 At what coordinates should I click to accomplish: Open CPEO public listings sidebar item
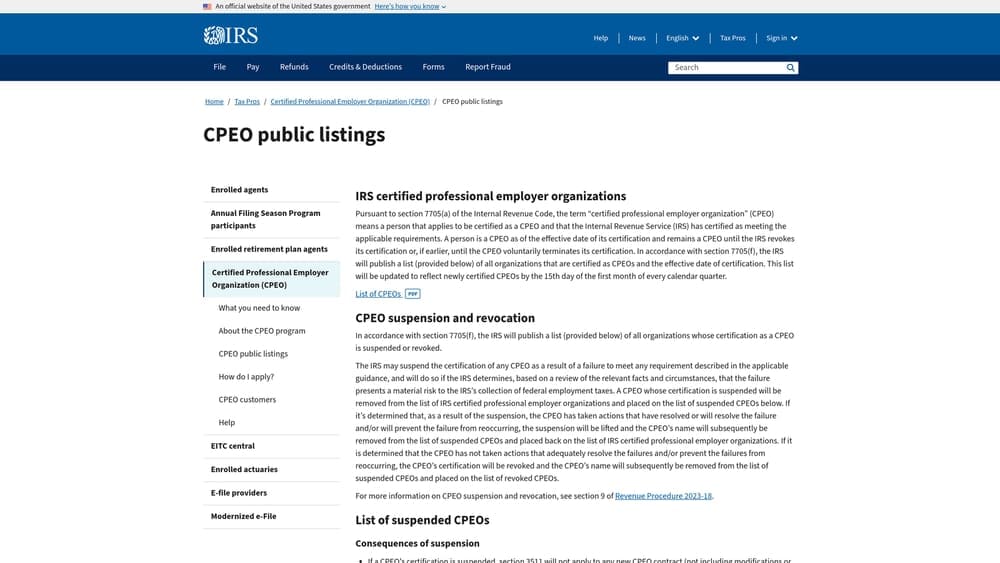pos(253,354)
